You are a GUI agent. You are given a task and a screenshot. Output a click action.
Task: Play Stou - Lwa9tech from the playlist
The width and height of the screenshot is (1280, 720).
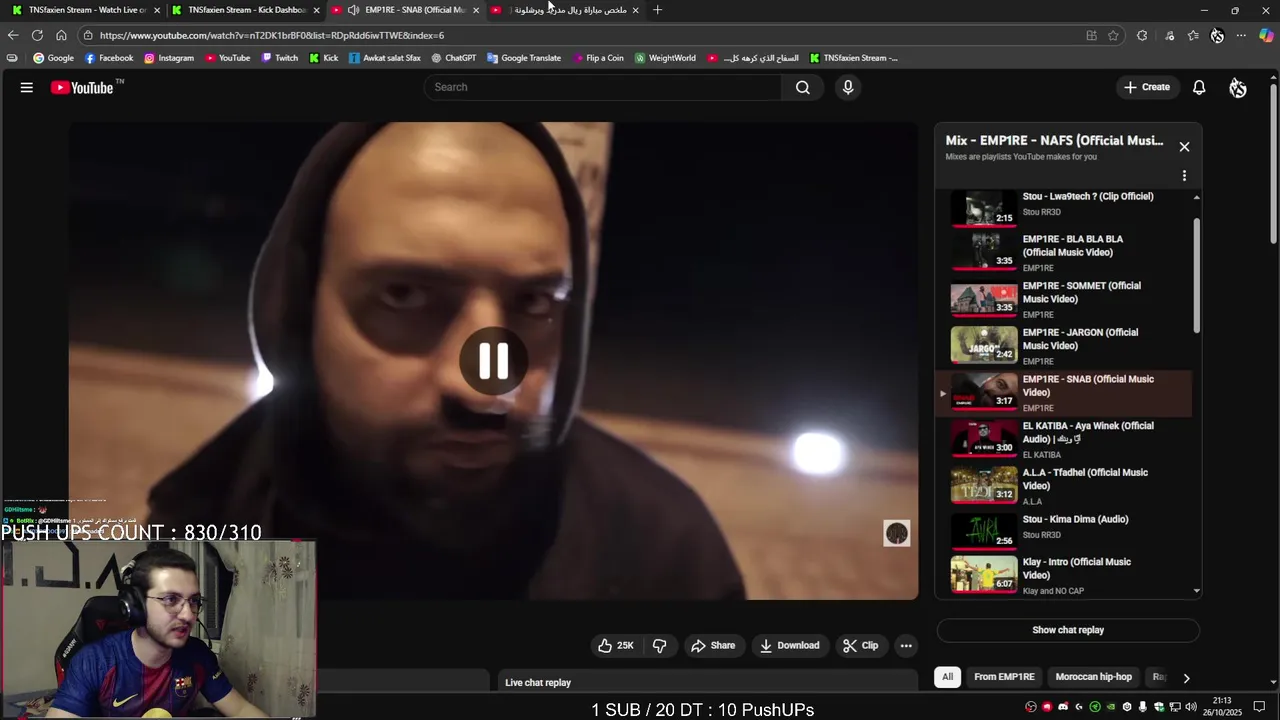click(x=1065, y=208)
